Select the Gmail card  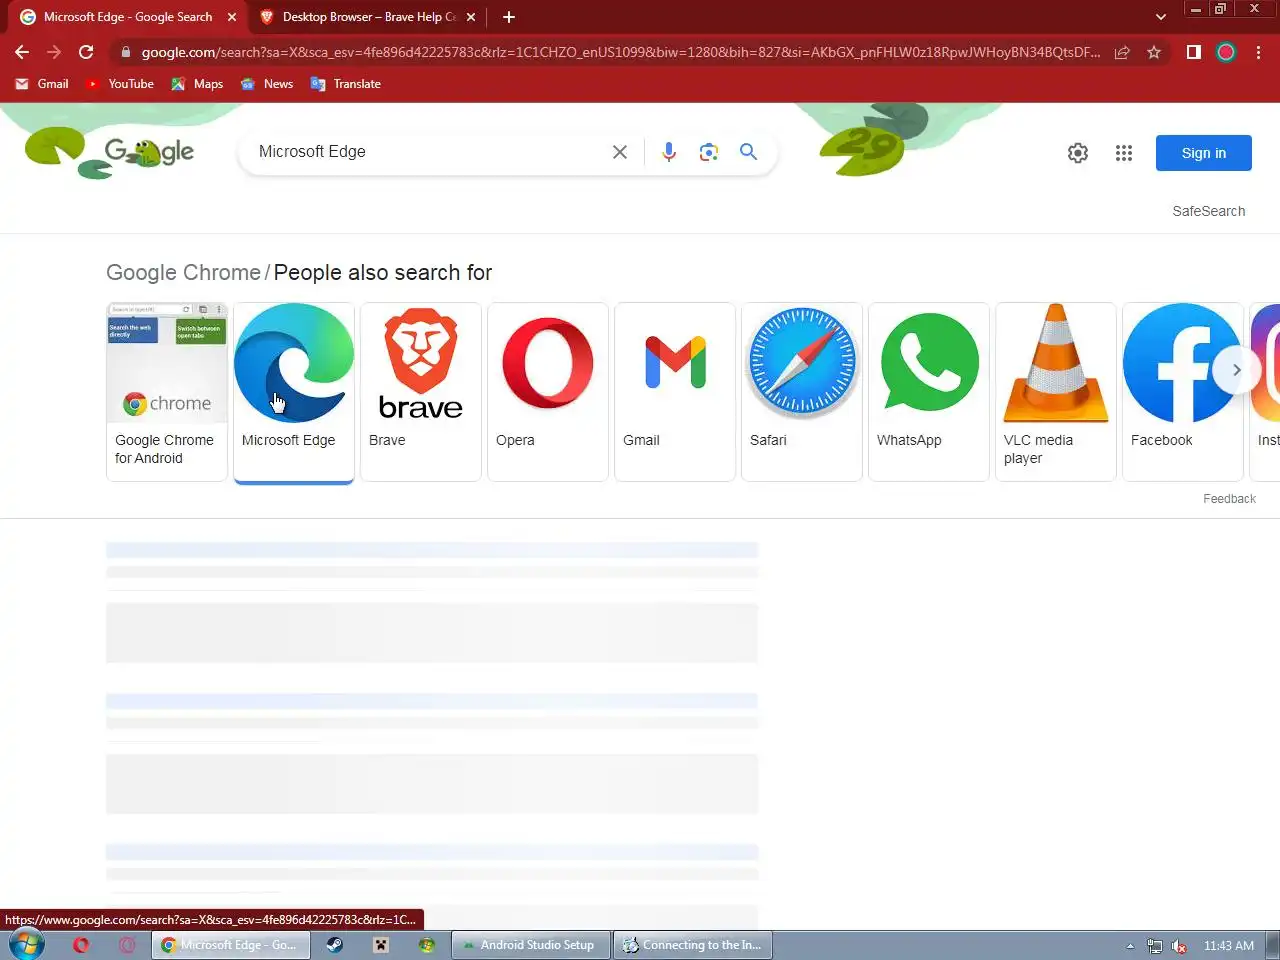(x=675, y=392)
